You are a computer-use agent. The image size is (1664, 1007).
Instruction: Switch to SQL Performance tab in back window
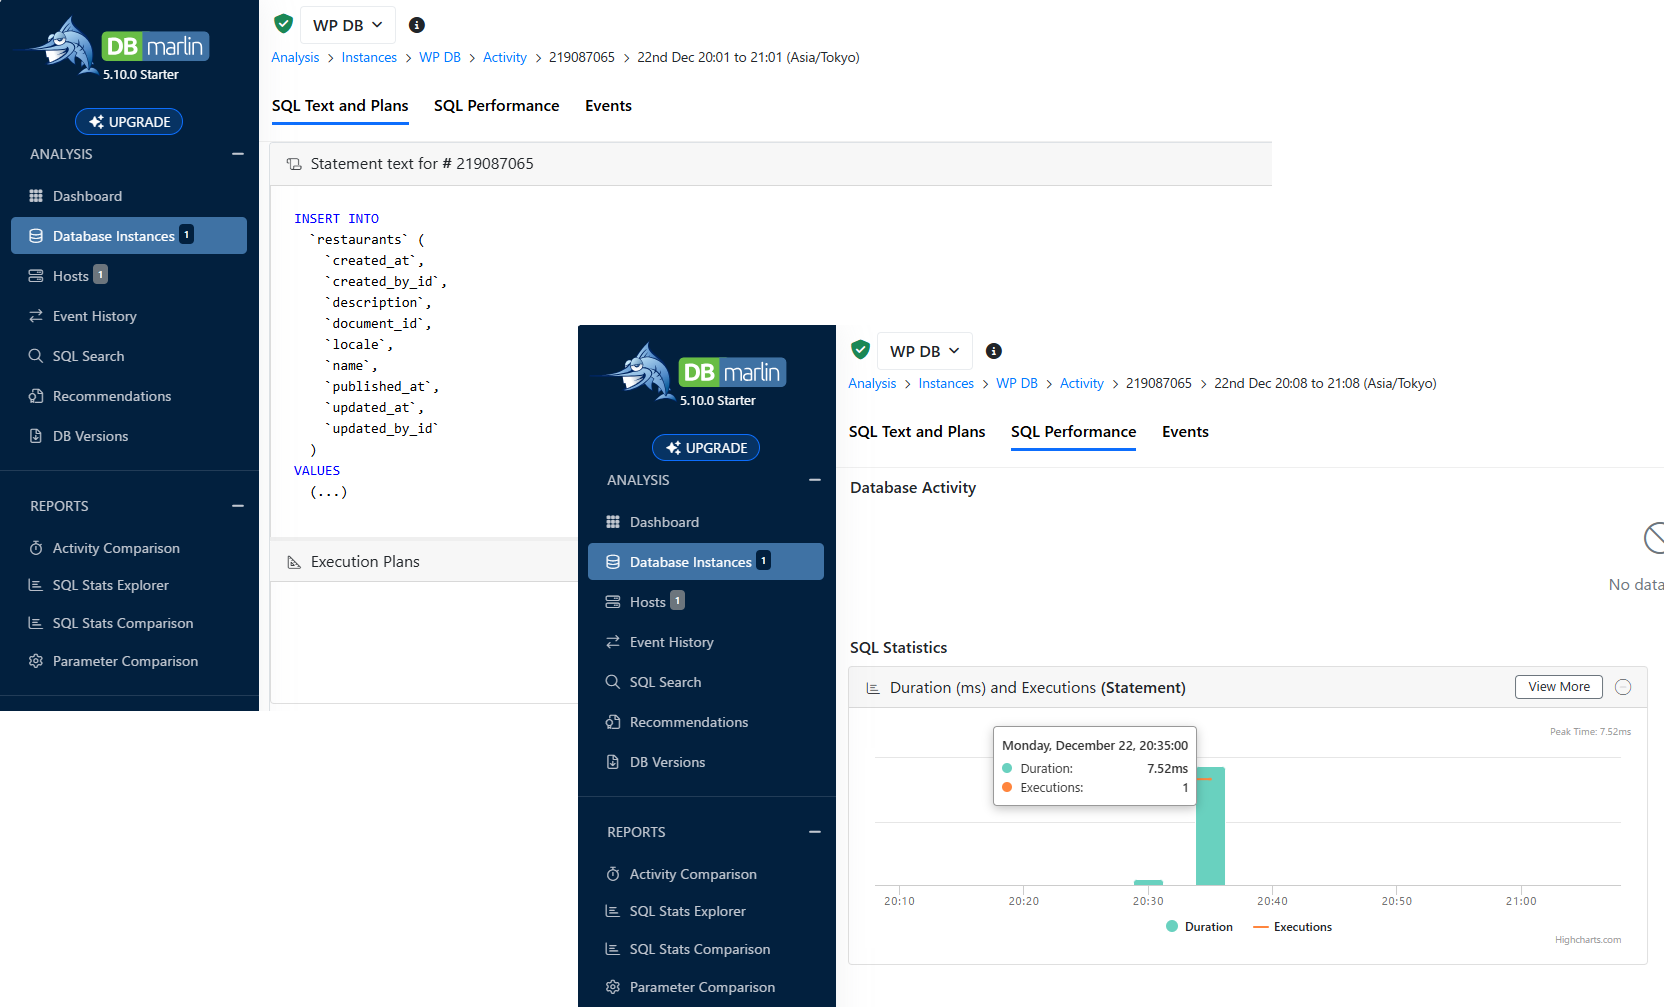pyautogui.click(x=497, y=106)
